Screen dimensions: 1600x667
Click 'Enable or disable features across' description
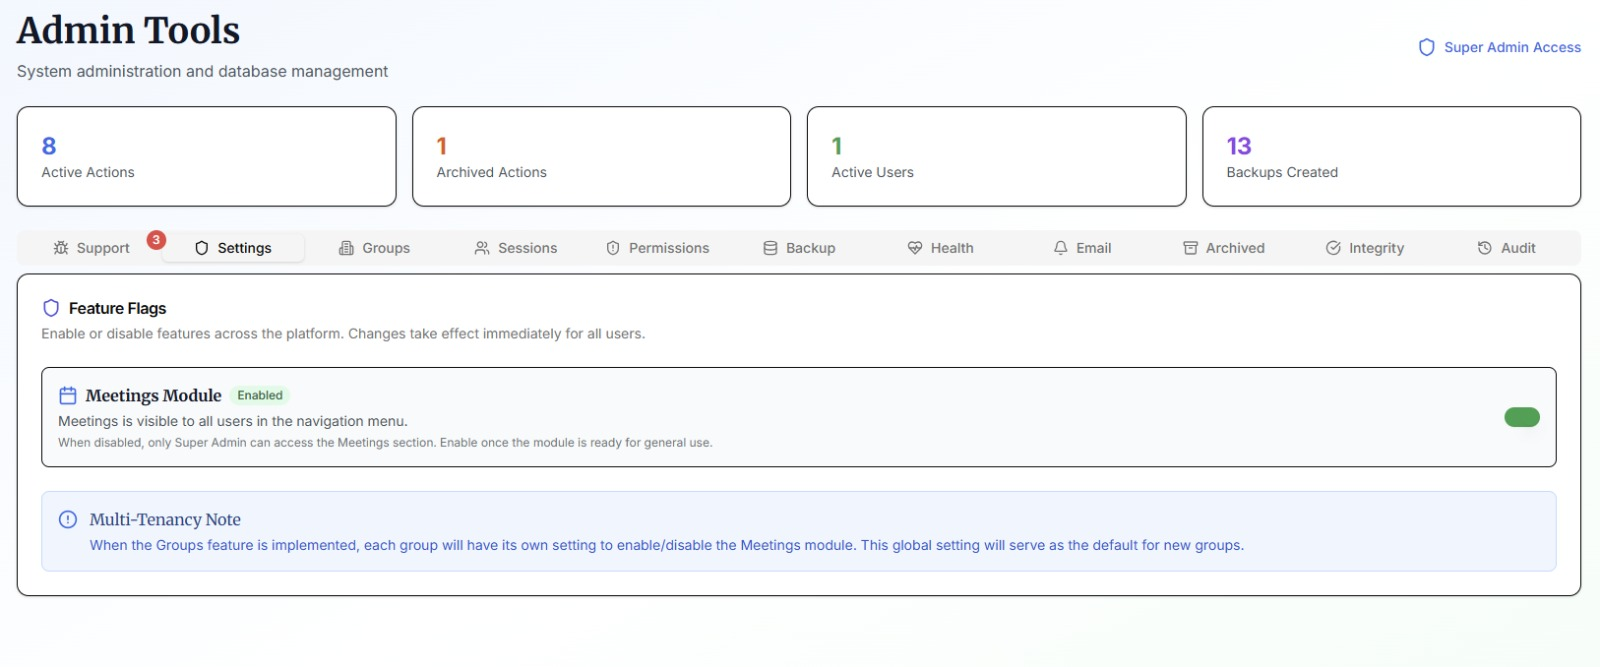(343, 333)
